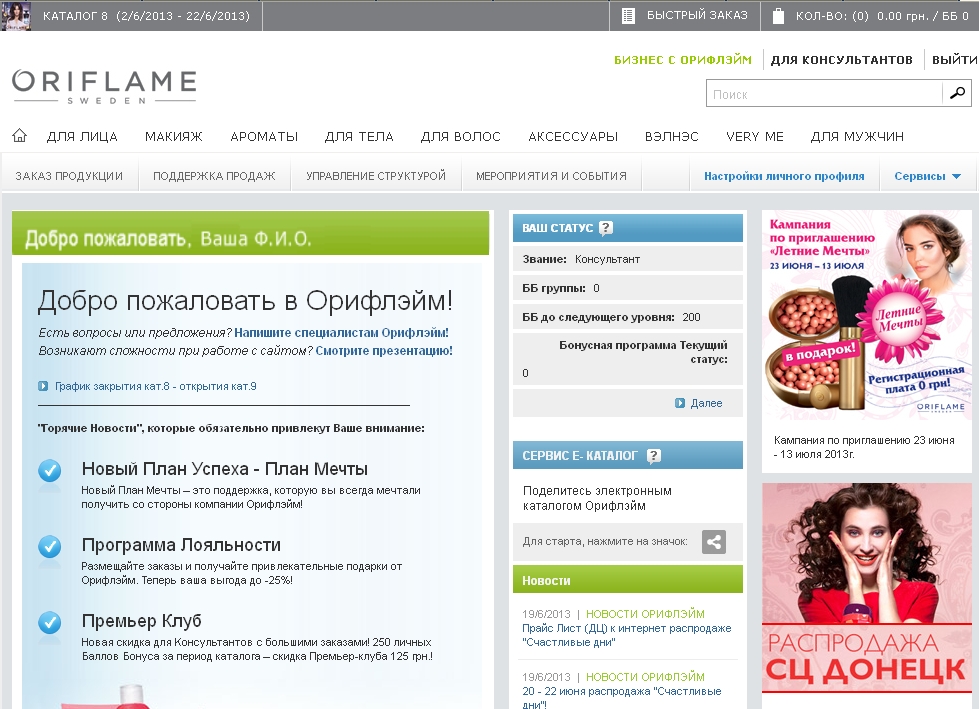Open the ДЛЯ ТЕЛА category
This screenshot has width=979, height=709.
pos(359,137)
